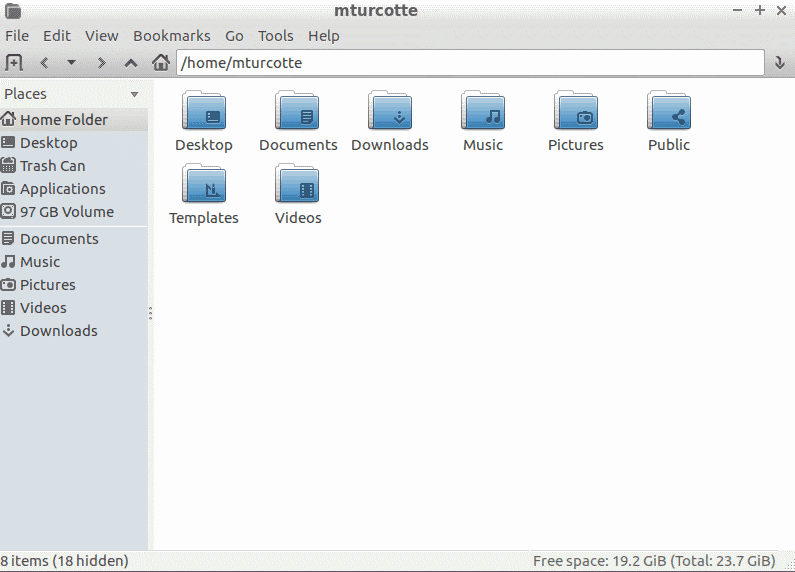Go up to the parent folder
795x572 pixels.
[131, 63]
